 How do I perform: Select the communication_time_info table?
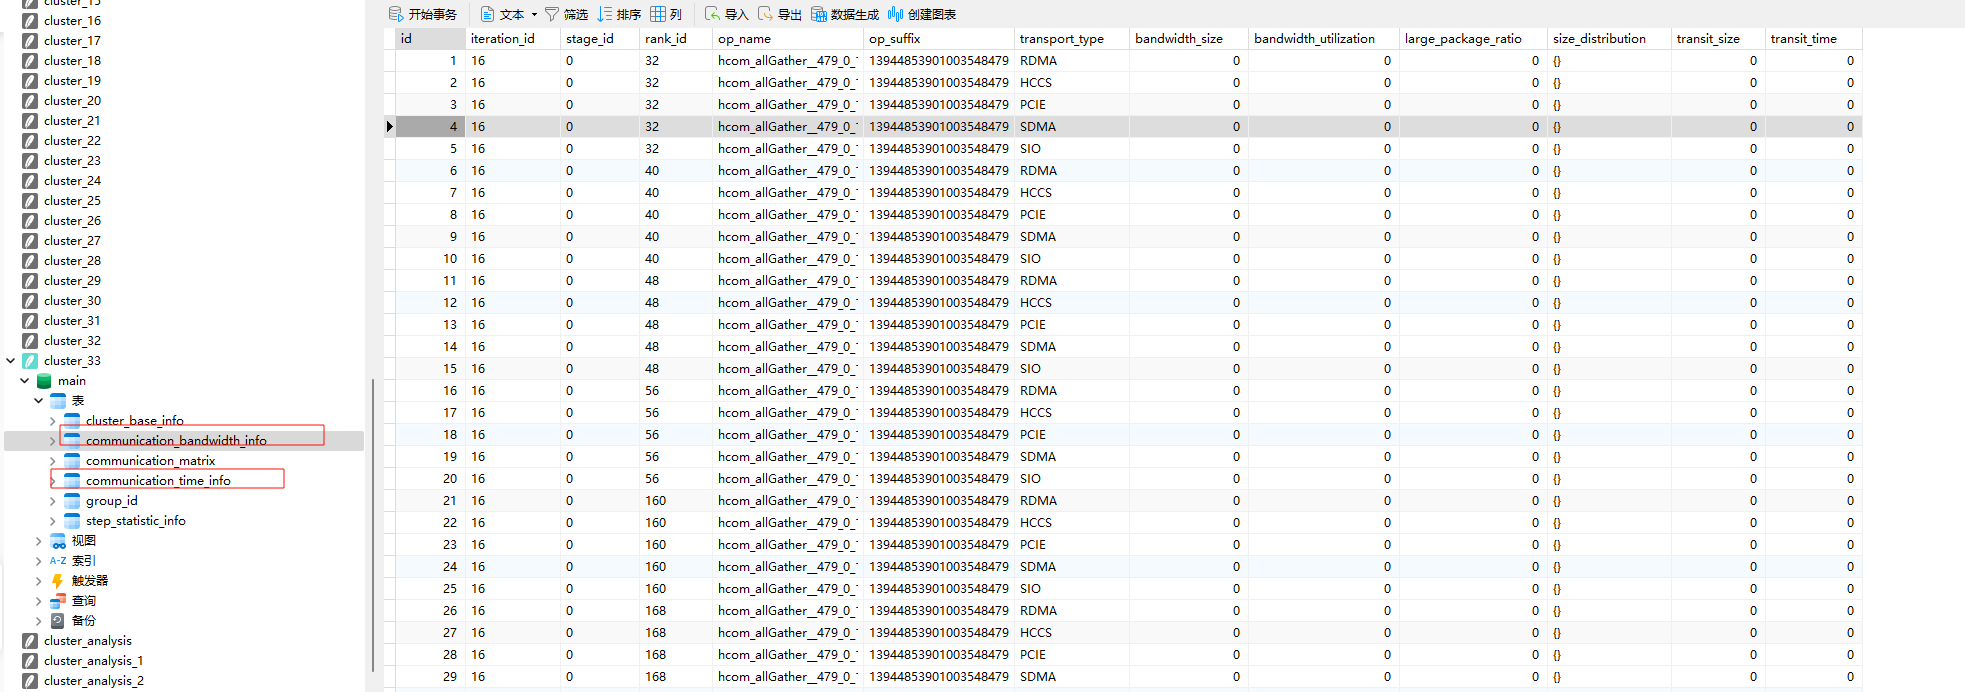pyautogui.click(x=158, y=481)
